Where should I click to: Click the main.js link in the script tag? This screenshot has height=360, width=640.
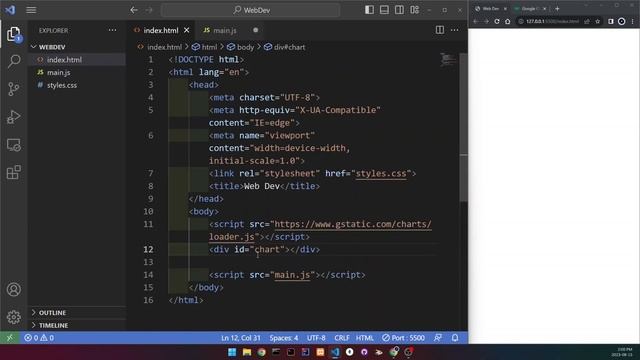click(292, 275)
